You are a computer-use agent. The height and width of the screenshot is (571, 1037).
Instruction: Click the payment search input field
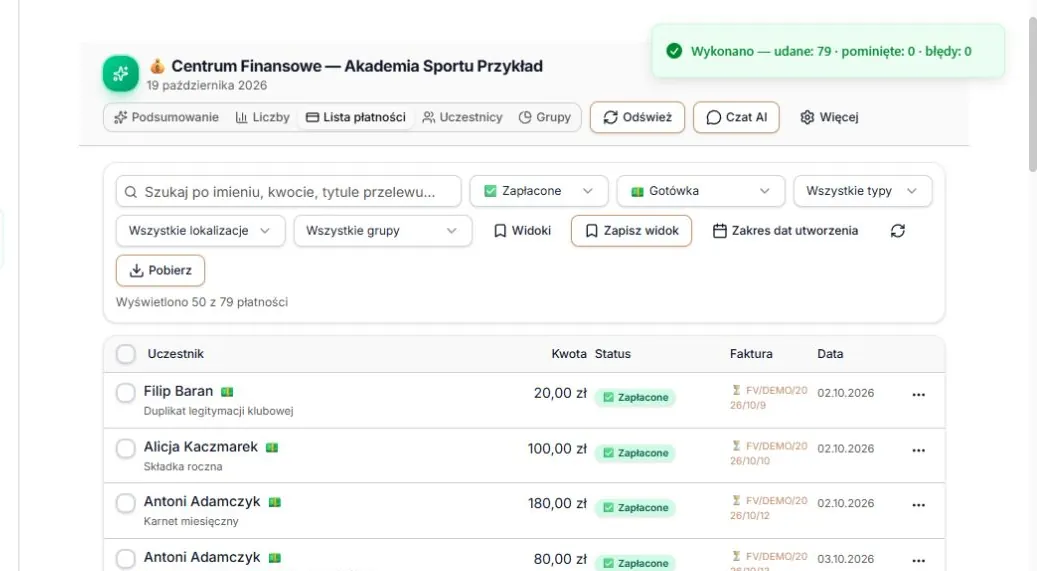tap(288, 191)
